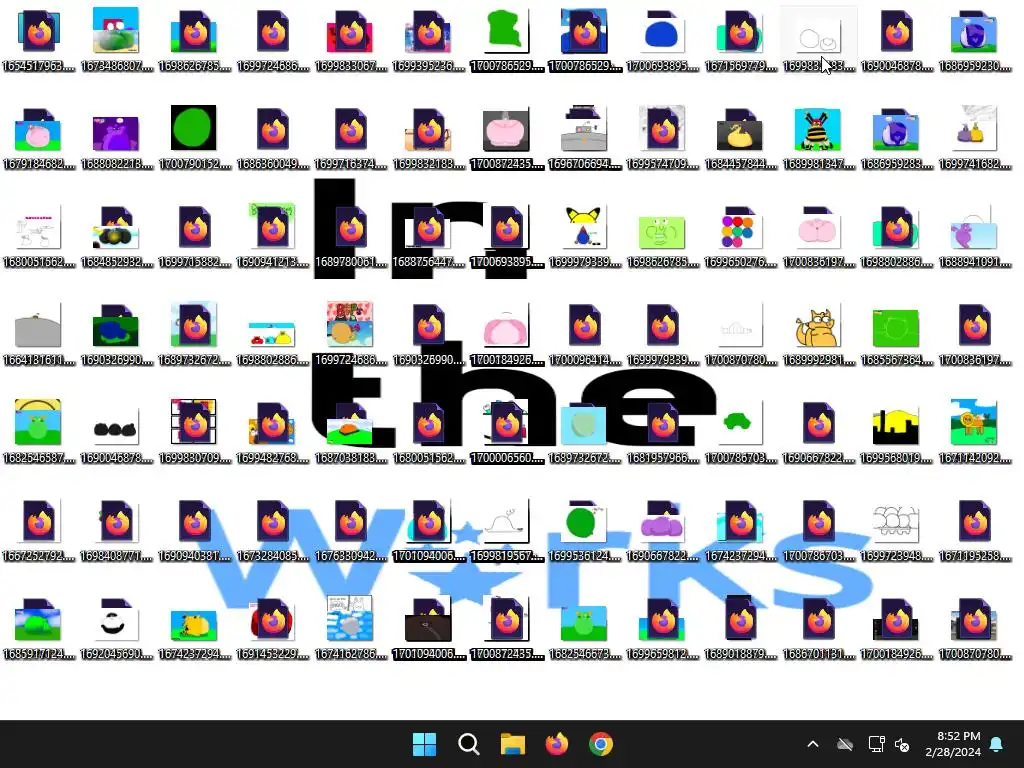
Task: Select desktop file 1686959283
Action: point(897,138)
